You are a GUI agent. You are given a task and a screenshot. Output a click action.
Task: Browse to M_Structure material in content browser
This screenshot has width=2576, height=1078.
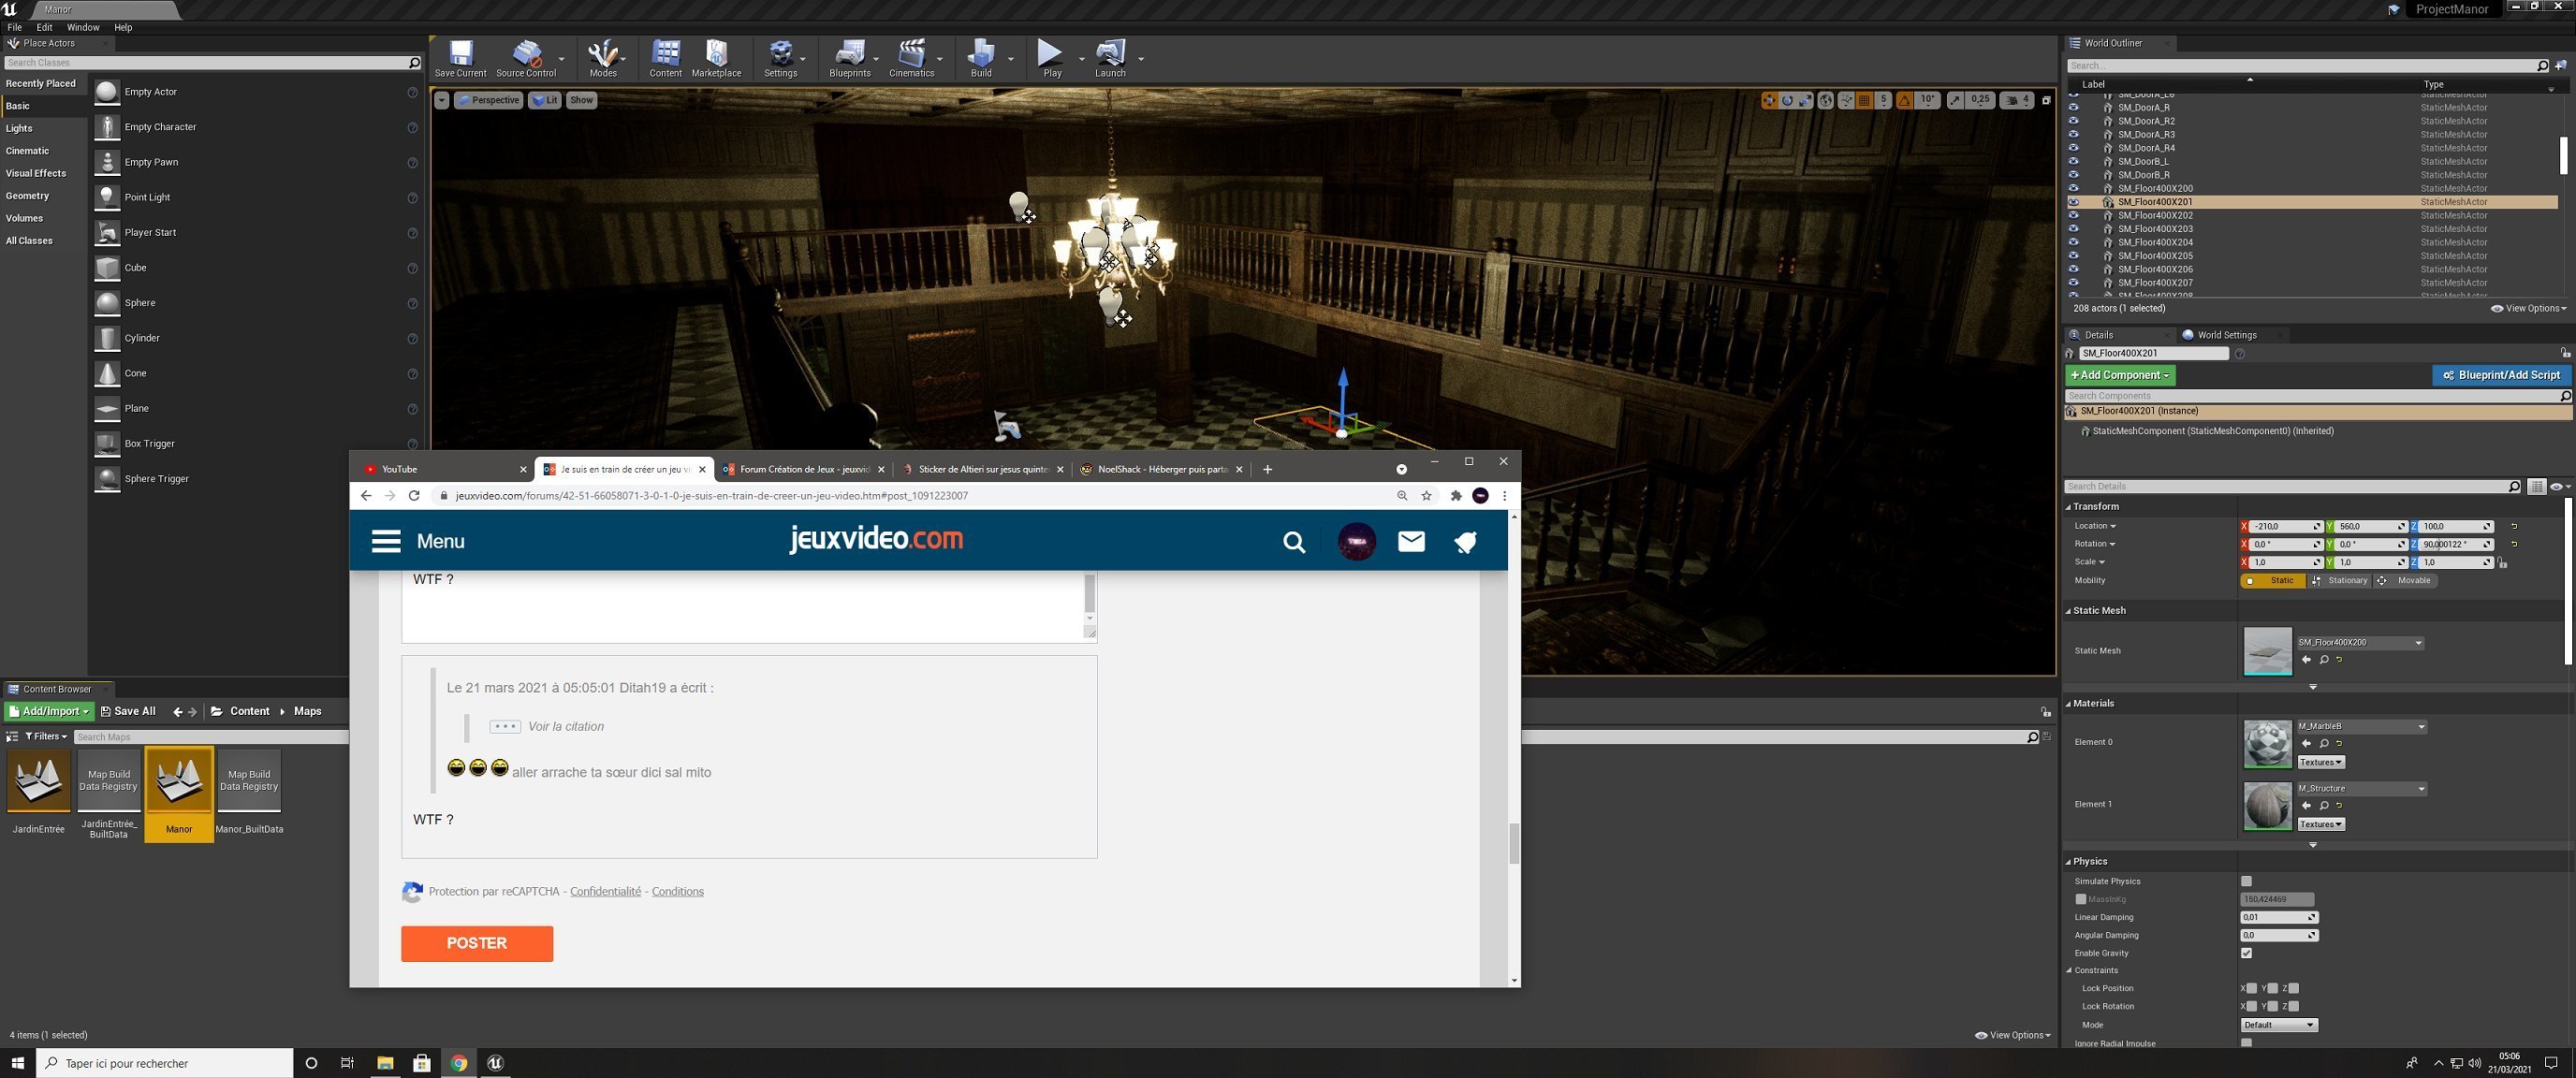click(2324, 805)
